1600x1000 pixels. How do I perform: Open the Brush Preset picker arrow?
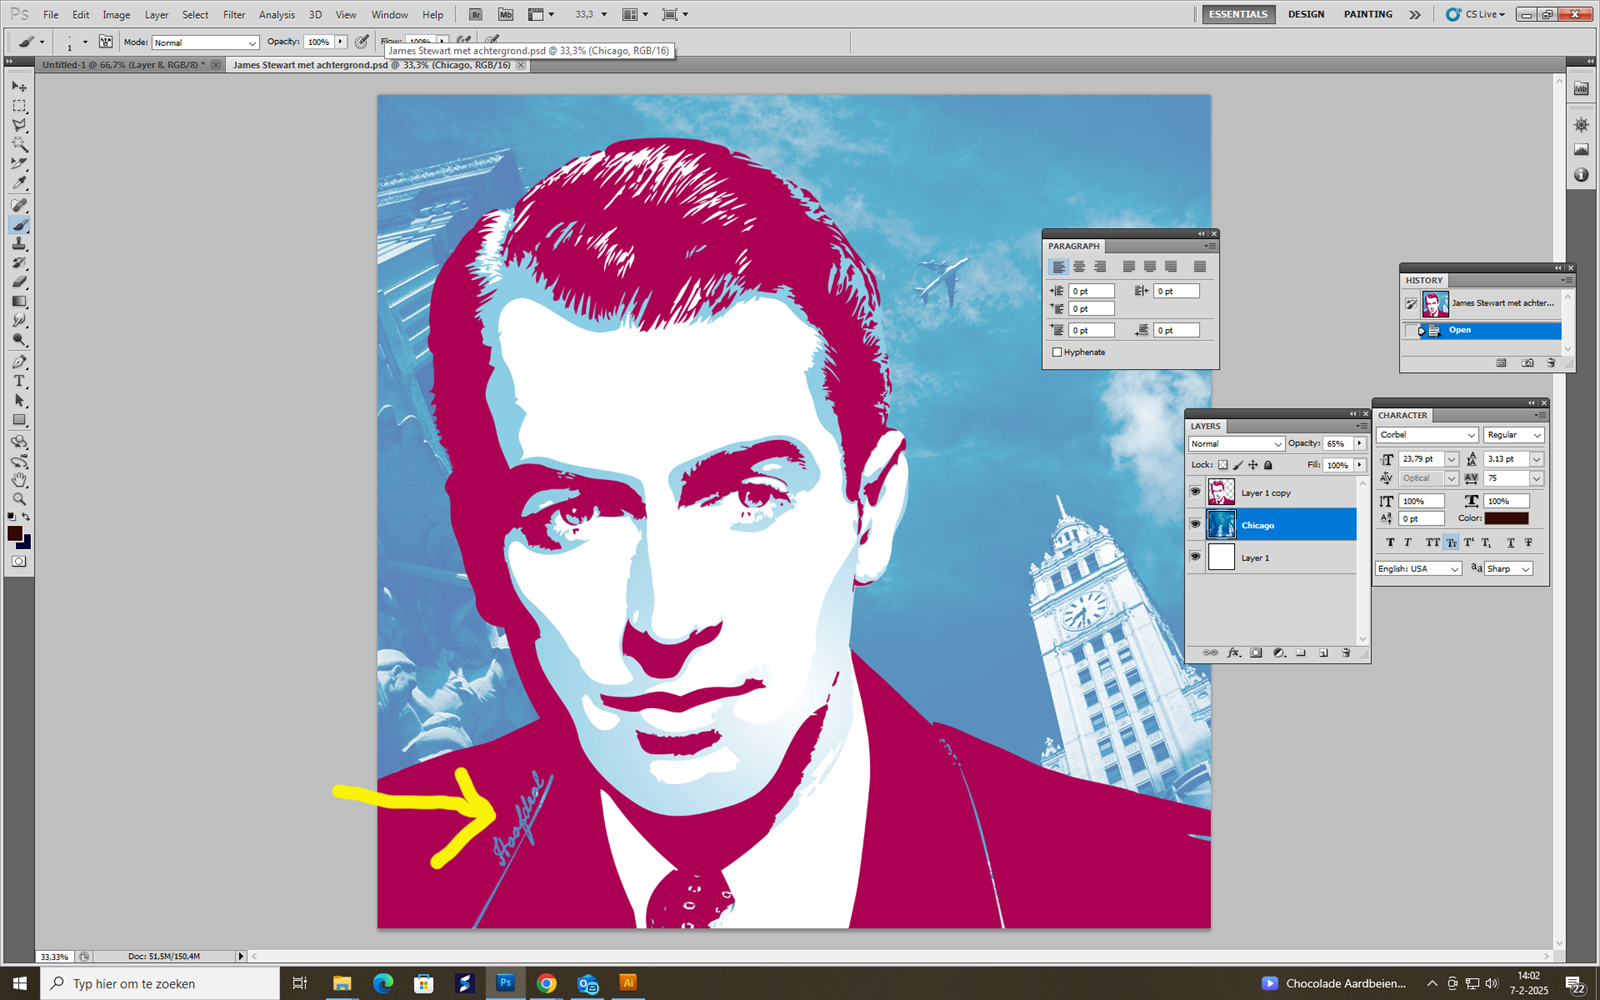point(85,42)
